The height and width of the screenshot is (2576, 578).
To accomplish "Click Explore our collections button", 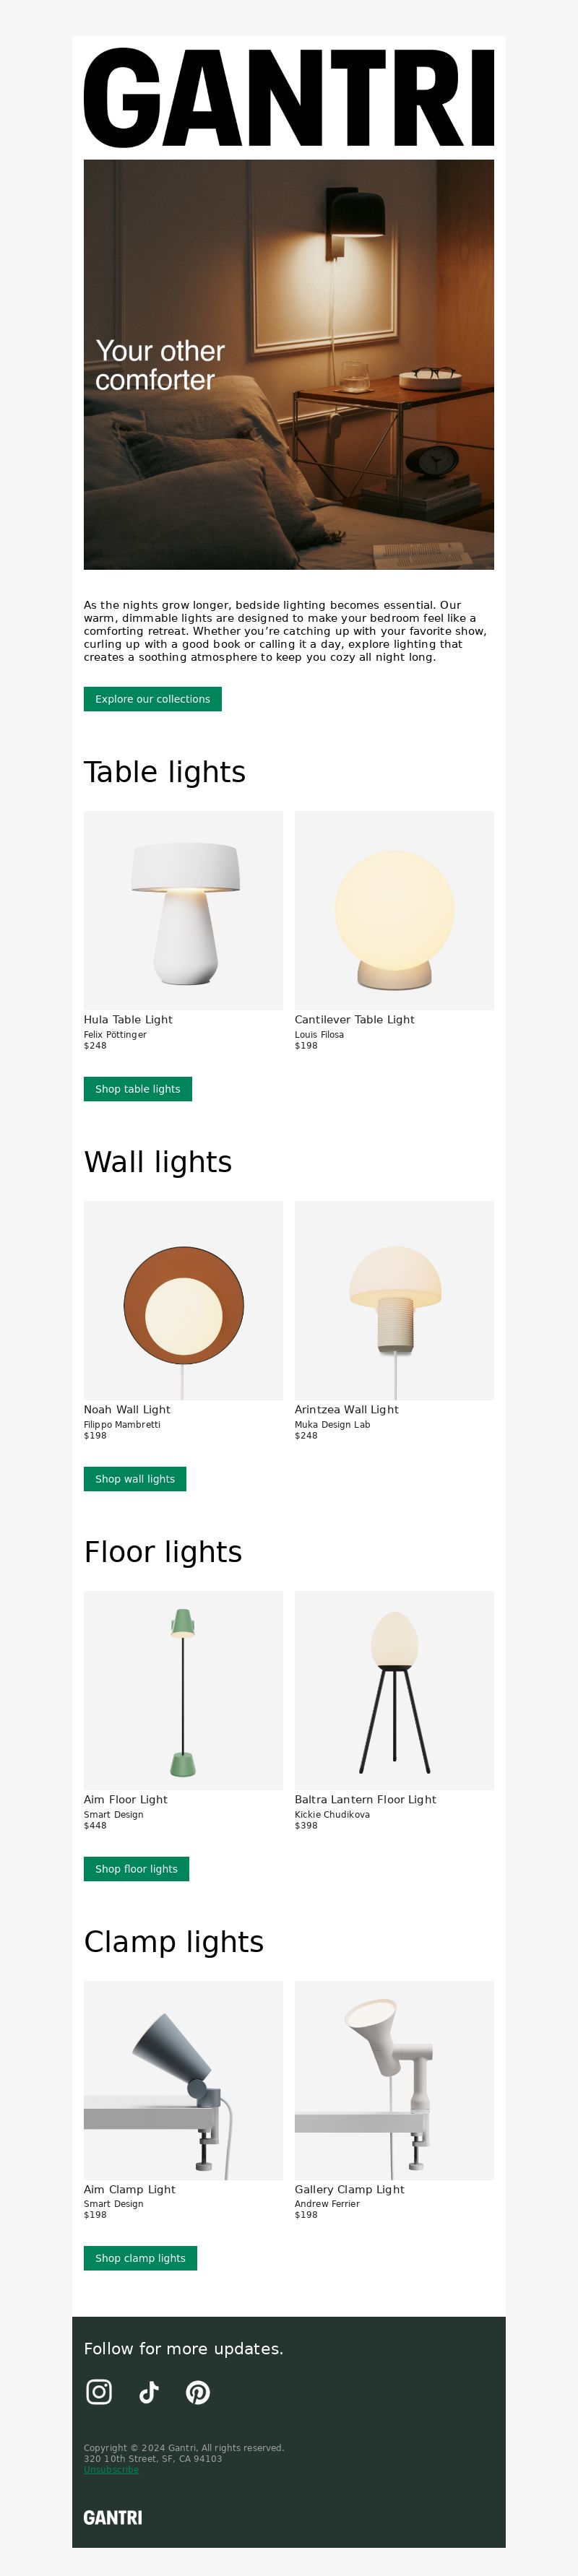I will click(153, 699).
